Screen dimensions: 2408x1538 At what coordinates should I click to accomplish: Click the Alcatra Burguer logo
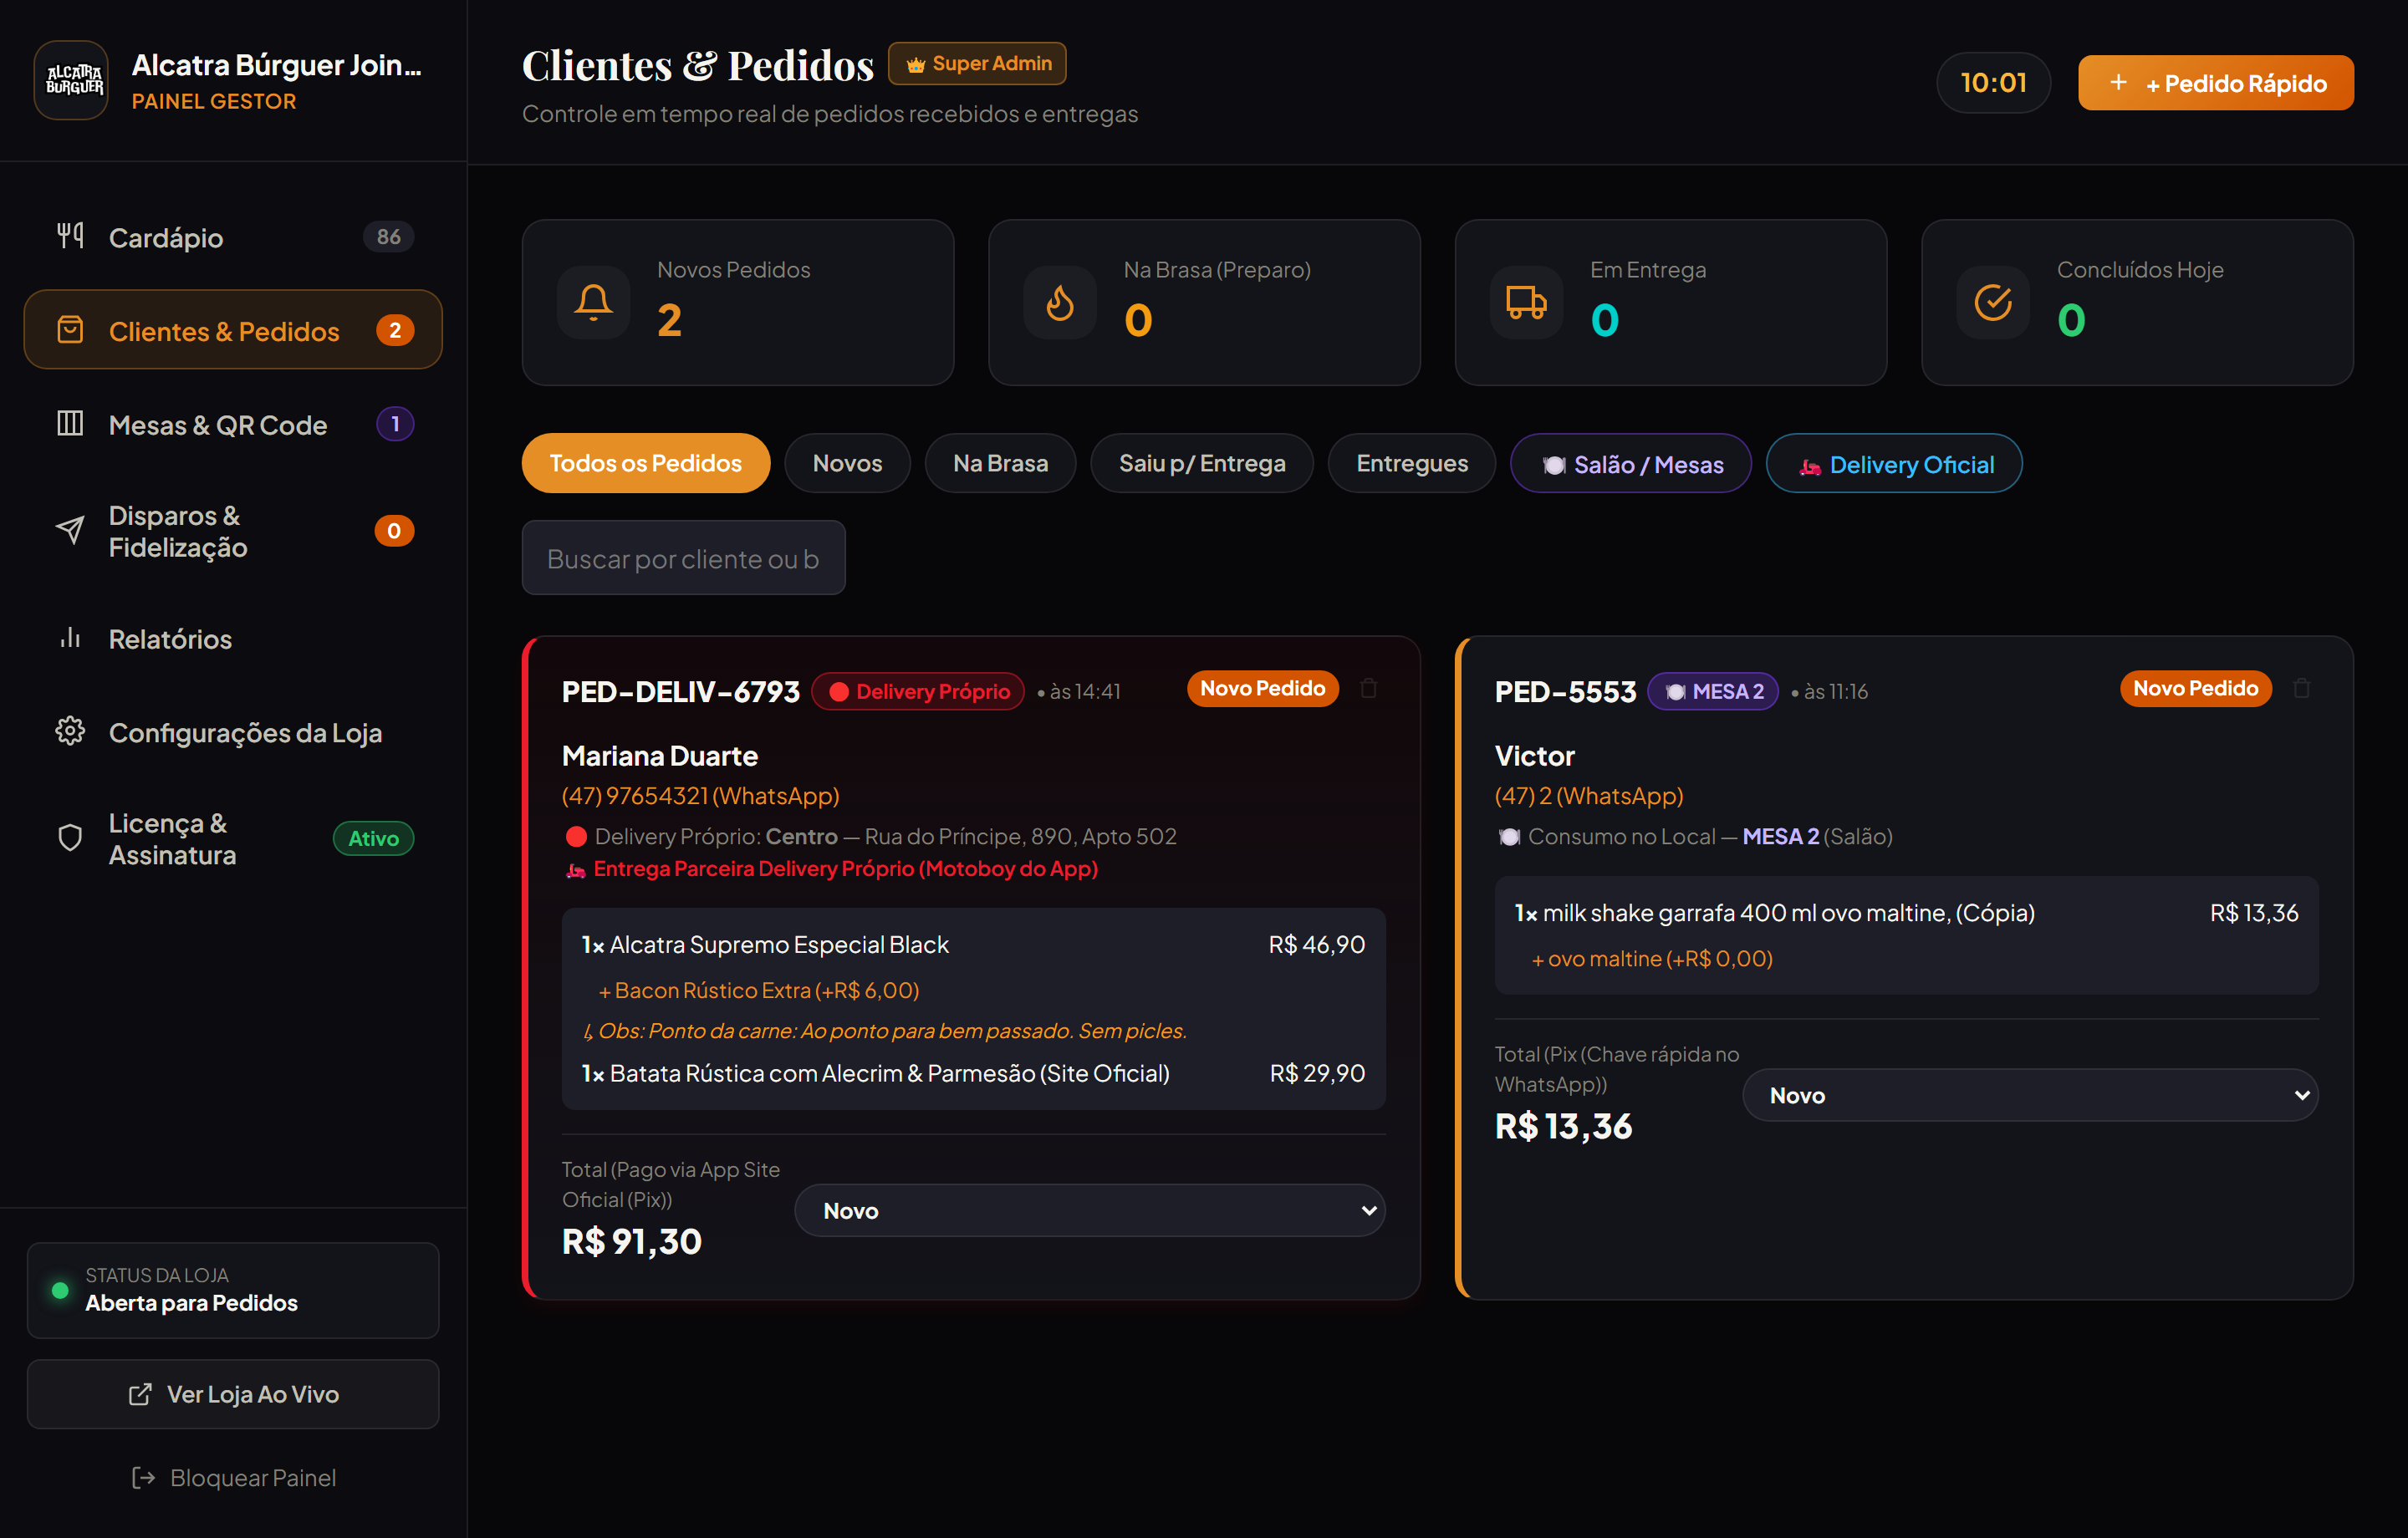(x=71, y=80)
